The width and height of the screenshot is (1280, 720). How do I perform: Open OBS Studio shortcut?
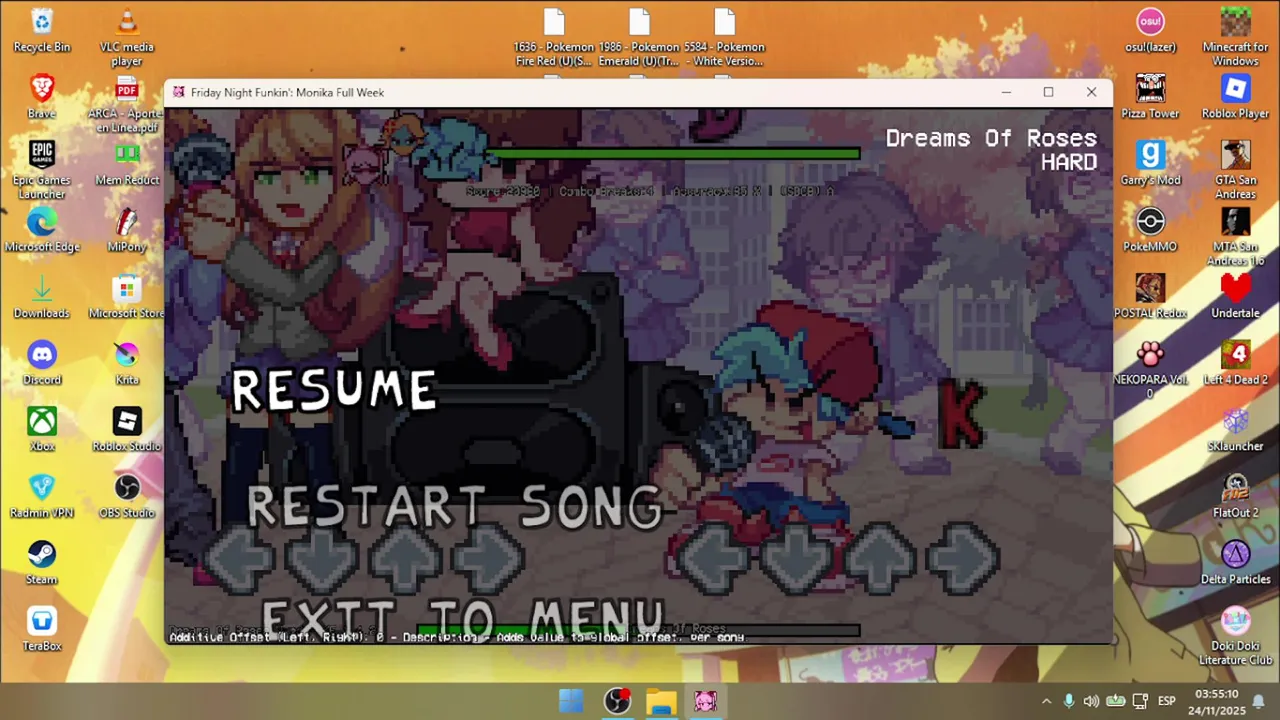click(127, 495)
